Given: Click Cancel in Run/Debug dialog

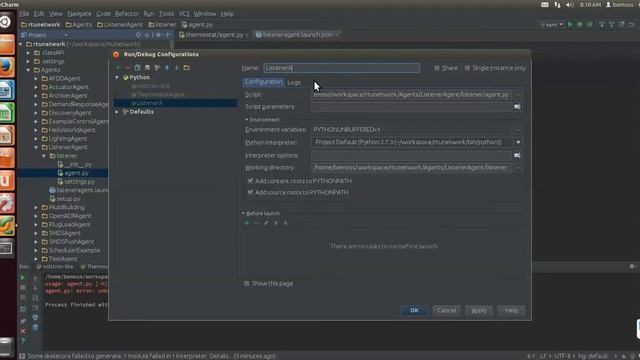Looking at the screenshot, I should coord(447,310).
